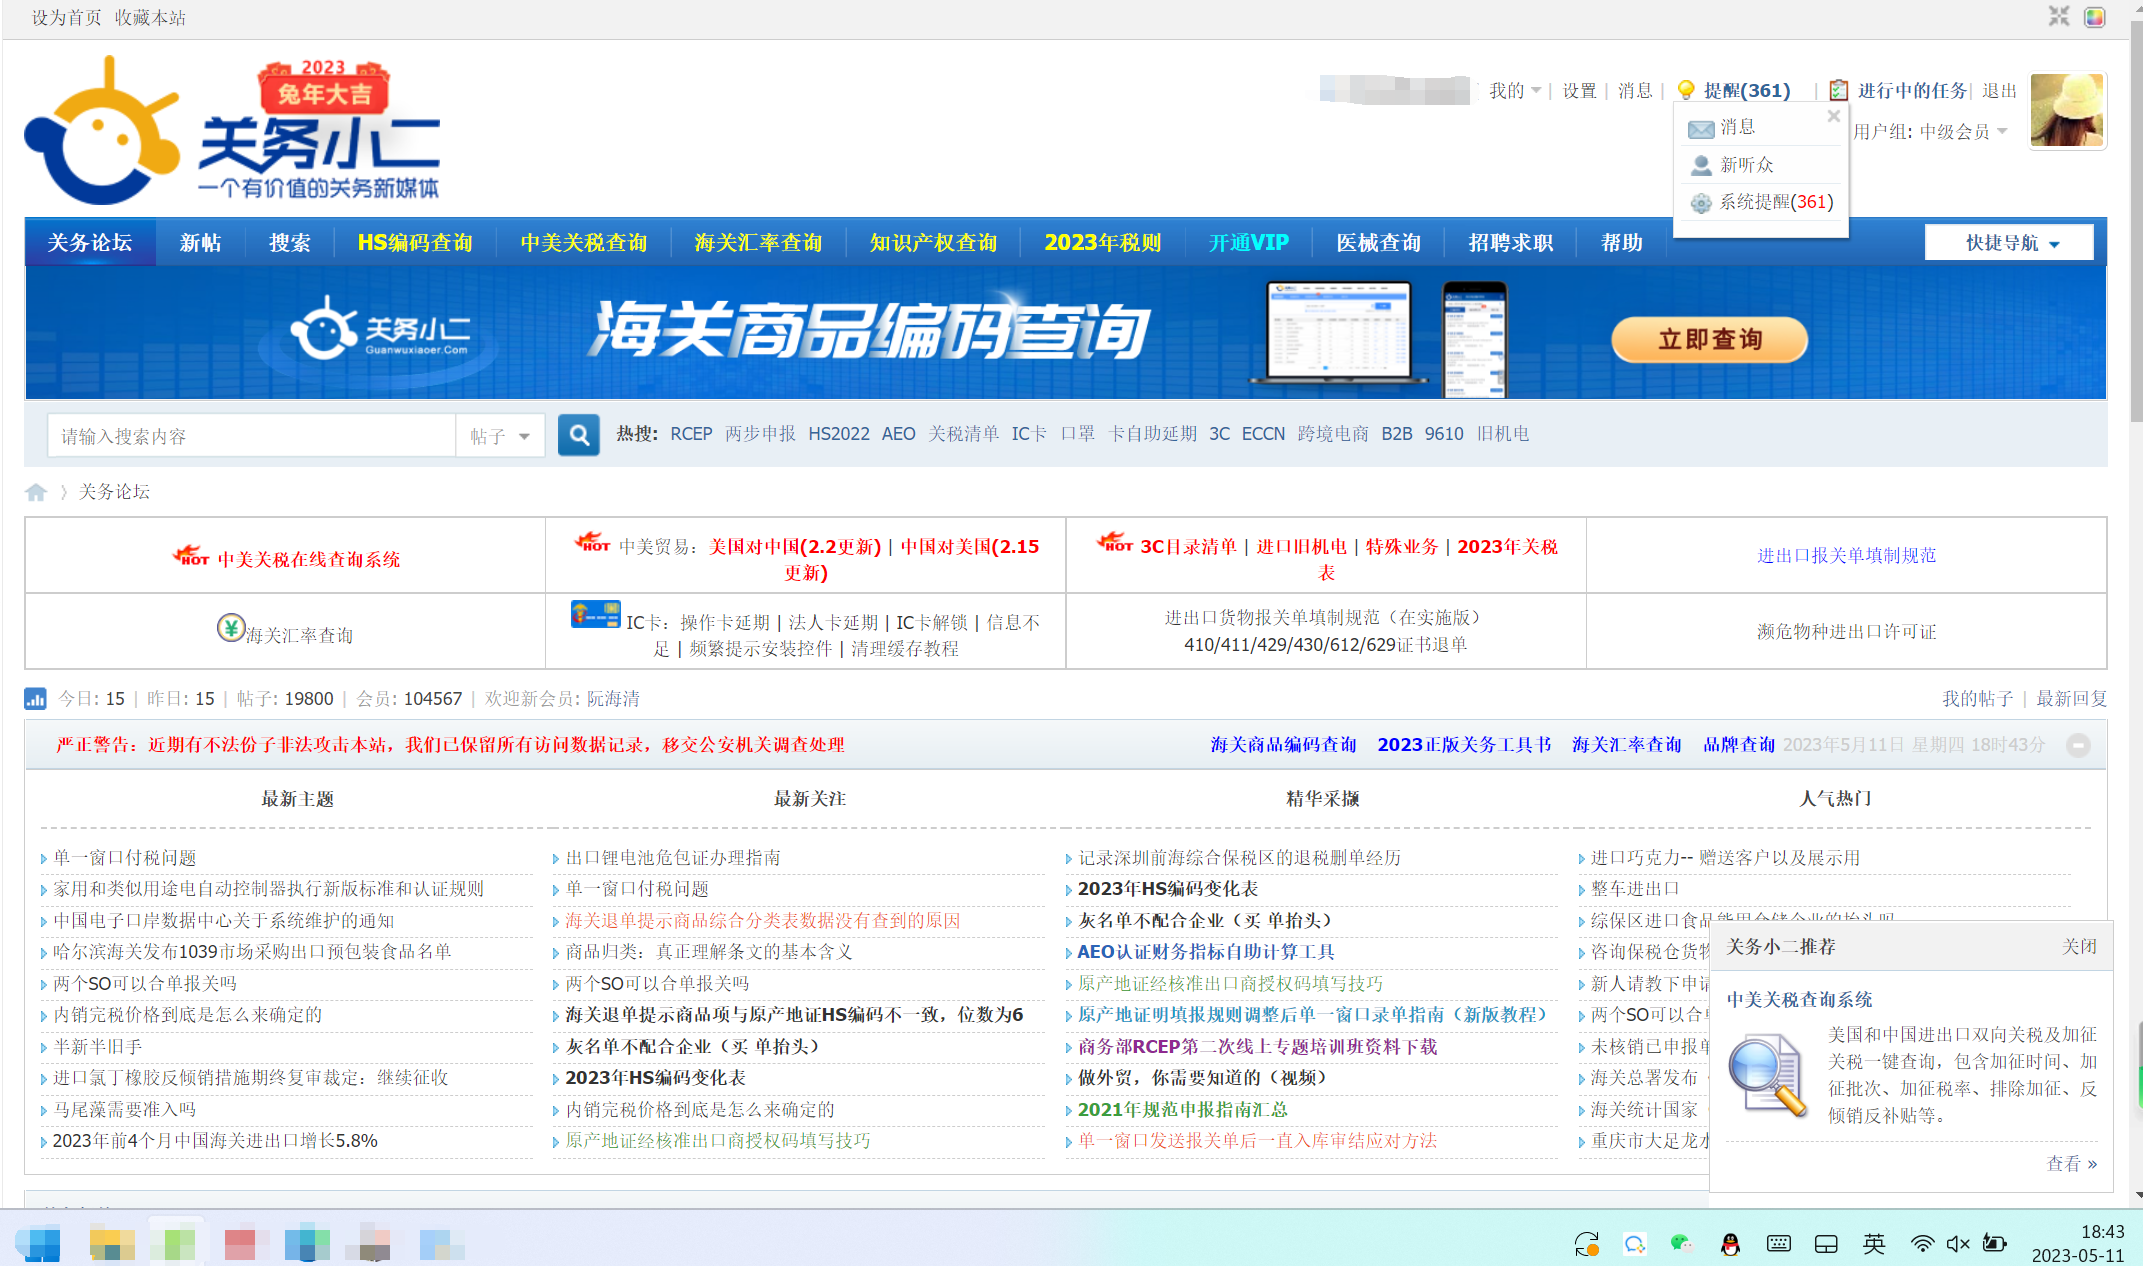
Task: Click the 跨境电商 hot search keyword
Action: (x=1333, y=434)
